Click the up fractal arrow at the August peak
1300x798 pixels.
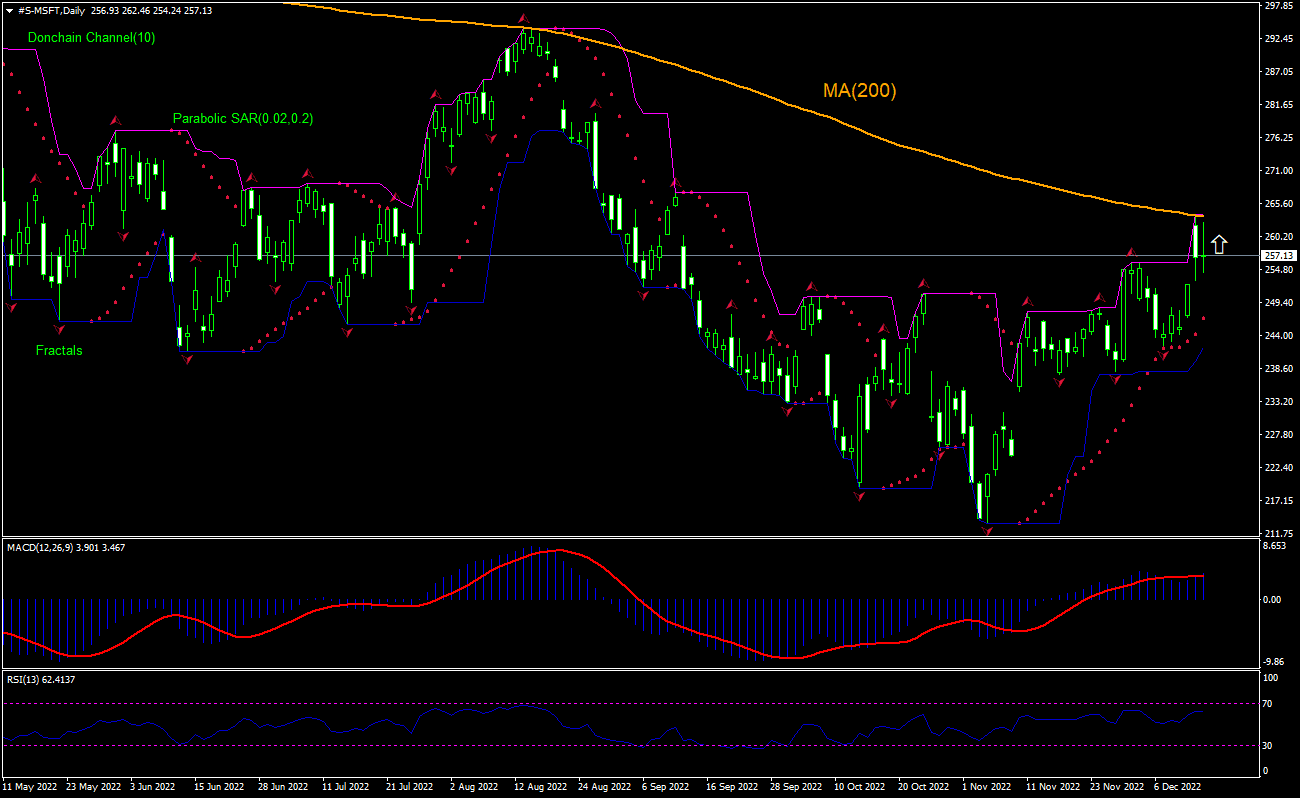pyautogui.click(x=522, y=20)
